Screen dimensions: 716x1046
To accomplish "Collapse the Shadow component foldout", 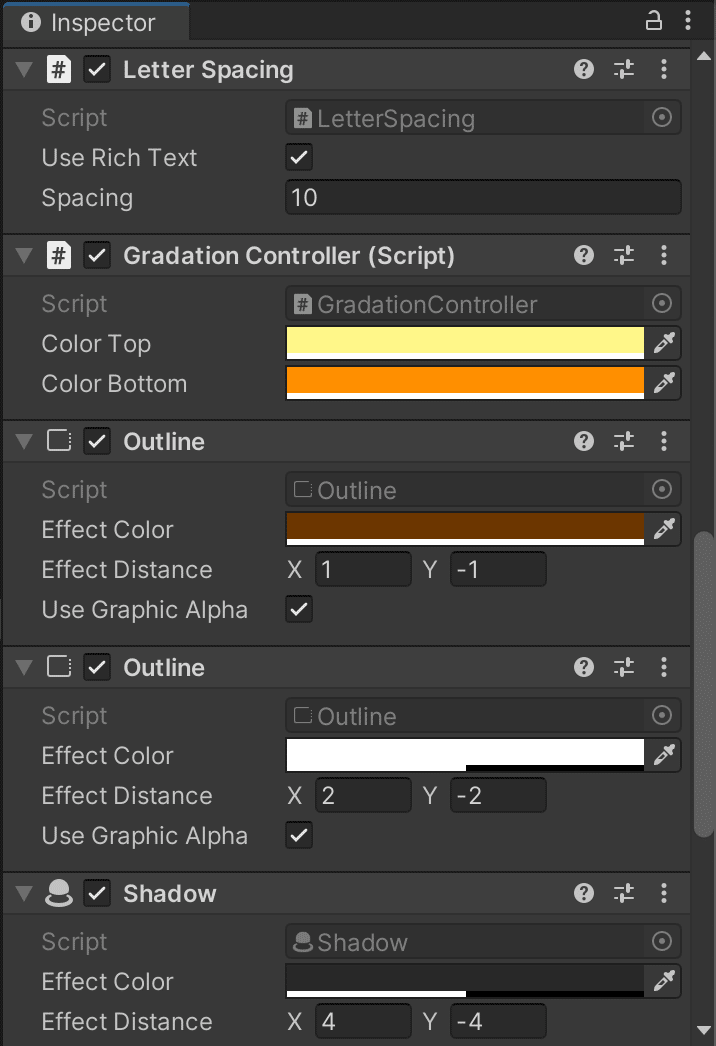I will pos(24,893).
